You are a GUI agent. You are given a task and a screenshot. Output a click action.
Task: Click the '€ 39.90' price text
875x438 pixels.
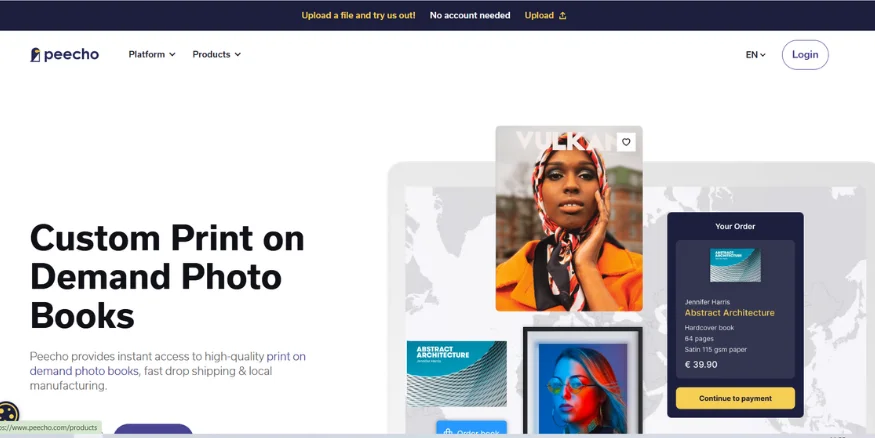[x=701, y=365]
